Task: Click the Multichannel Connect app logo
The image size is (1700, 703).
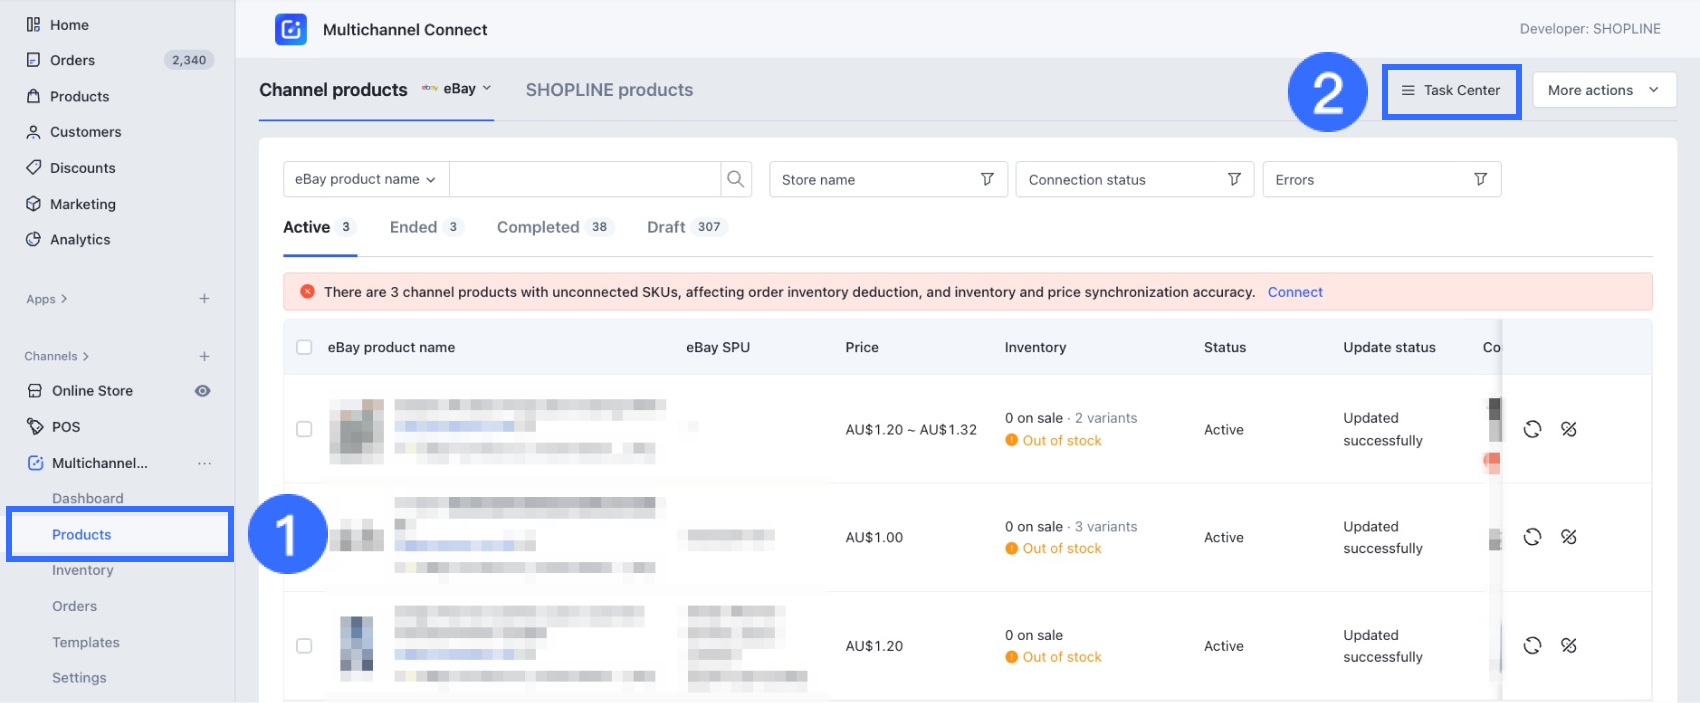Action: click(291, 29)
